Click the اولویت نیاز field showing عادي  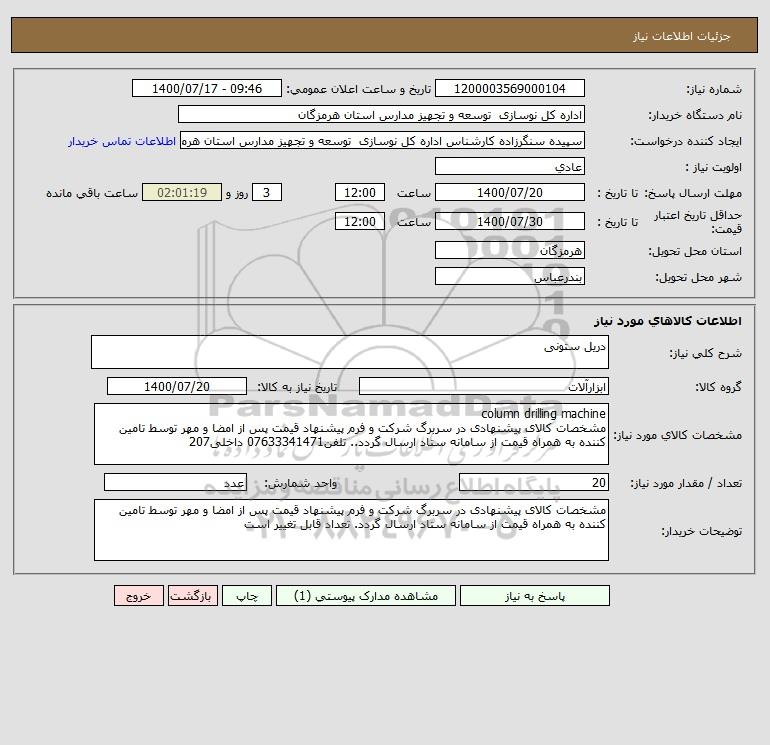(x=510, y=166)
